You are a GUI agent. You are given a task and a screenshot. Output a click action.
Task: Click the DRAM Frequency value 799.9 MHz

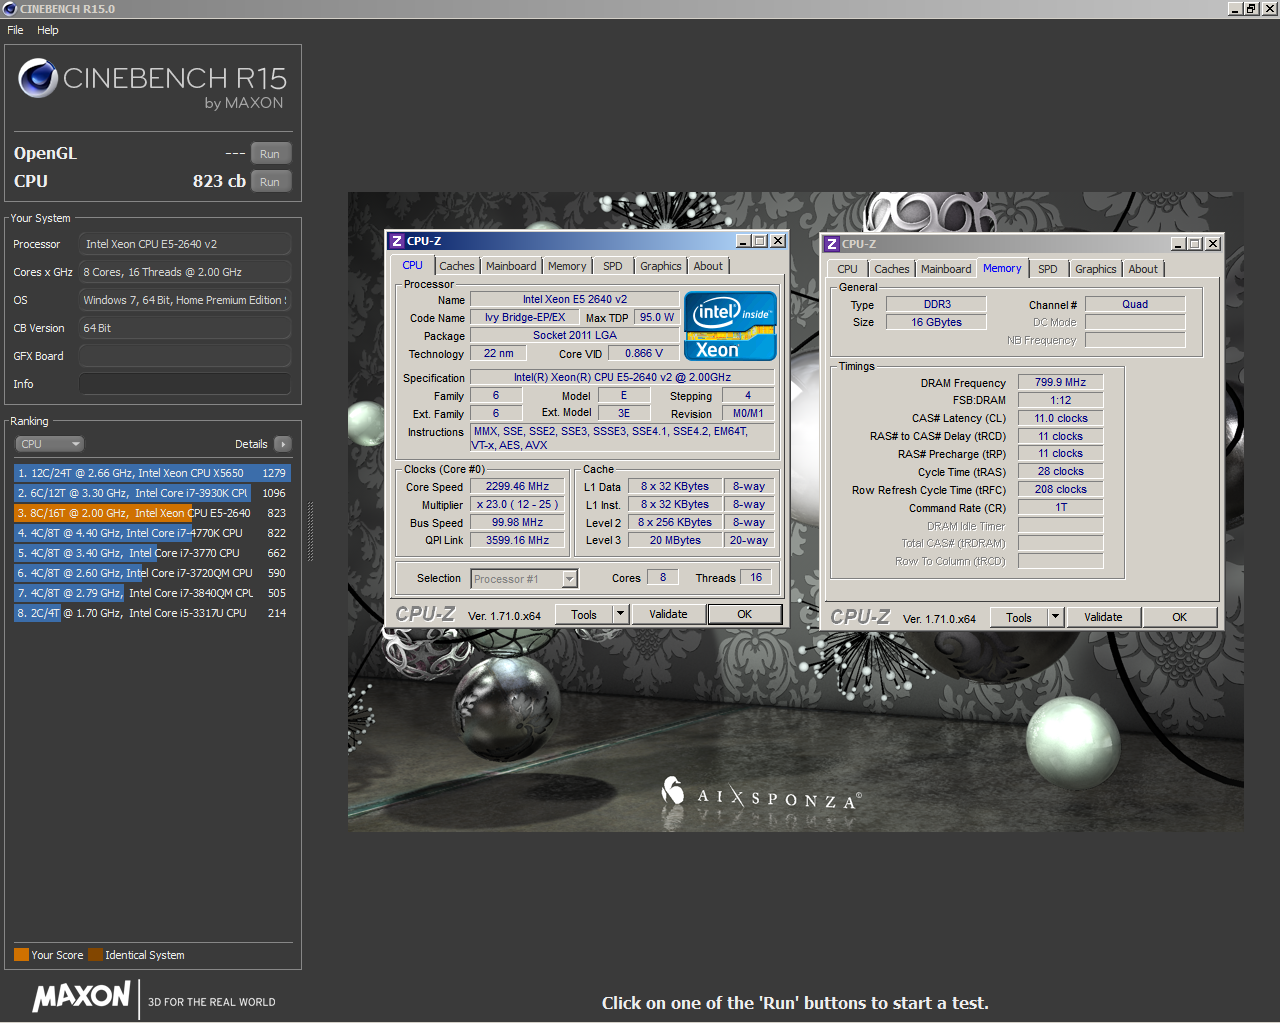coord(1060,382)
